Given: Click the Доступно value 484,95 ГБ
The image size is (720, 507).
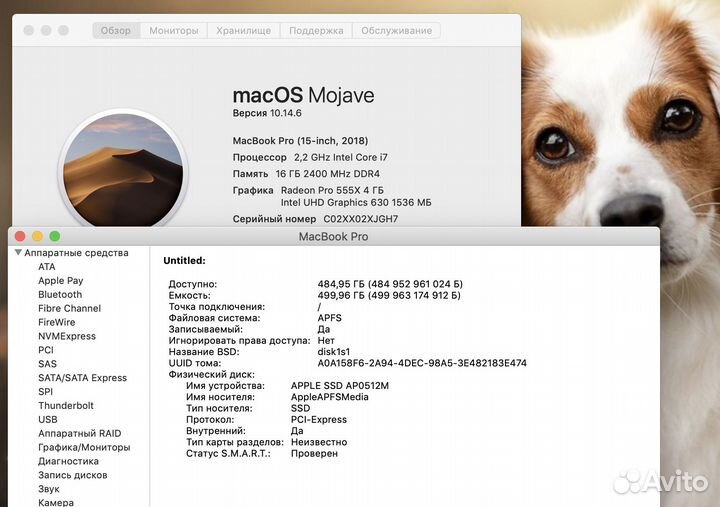Looking at the screenshot, I should tap(390, 284).
